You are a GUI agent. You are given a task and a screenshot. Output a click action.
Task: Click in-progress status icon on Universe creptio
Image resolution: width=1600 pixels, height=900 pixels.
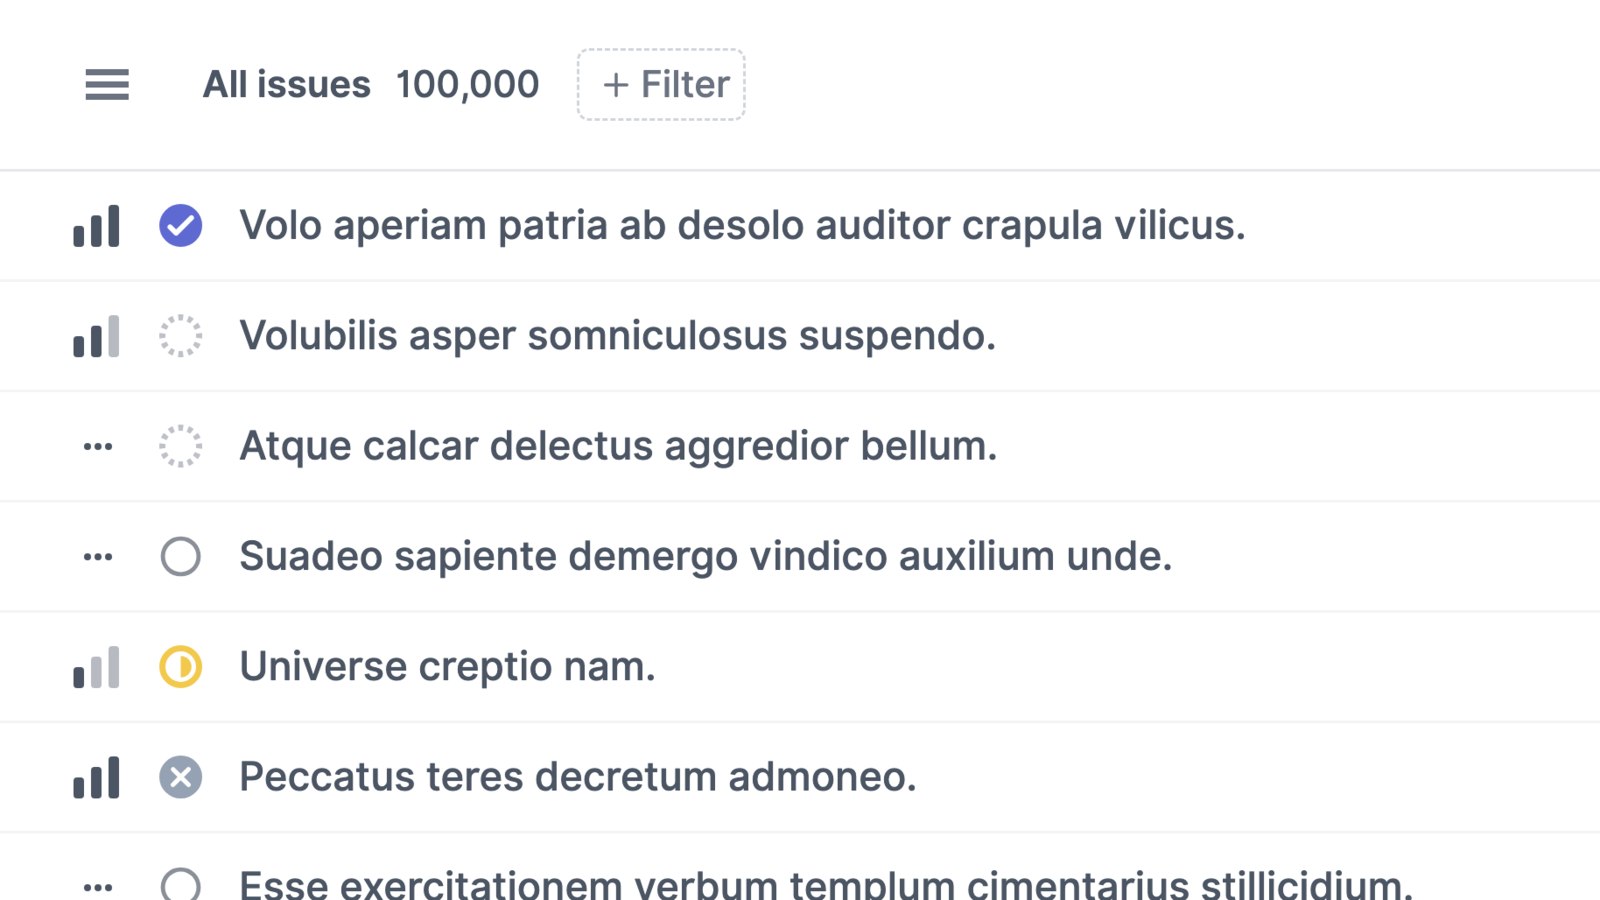pyautogui.click(x=181, y=667)
